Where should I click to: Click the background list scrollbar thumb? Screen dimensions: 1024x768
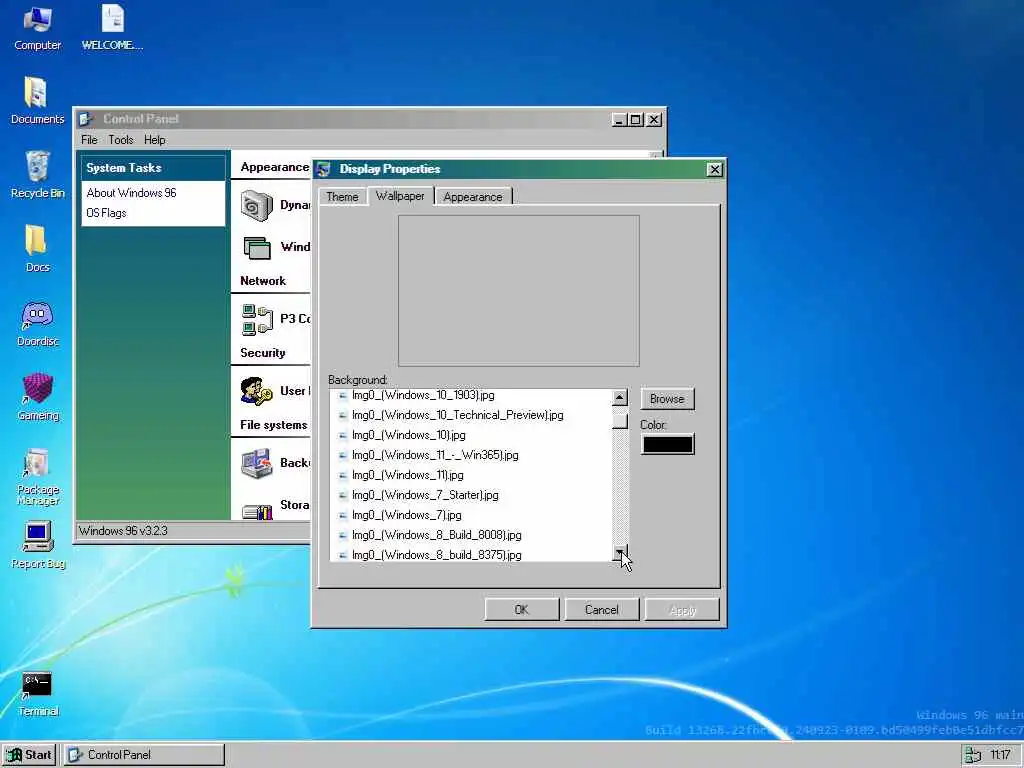pos(620,421)
